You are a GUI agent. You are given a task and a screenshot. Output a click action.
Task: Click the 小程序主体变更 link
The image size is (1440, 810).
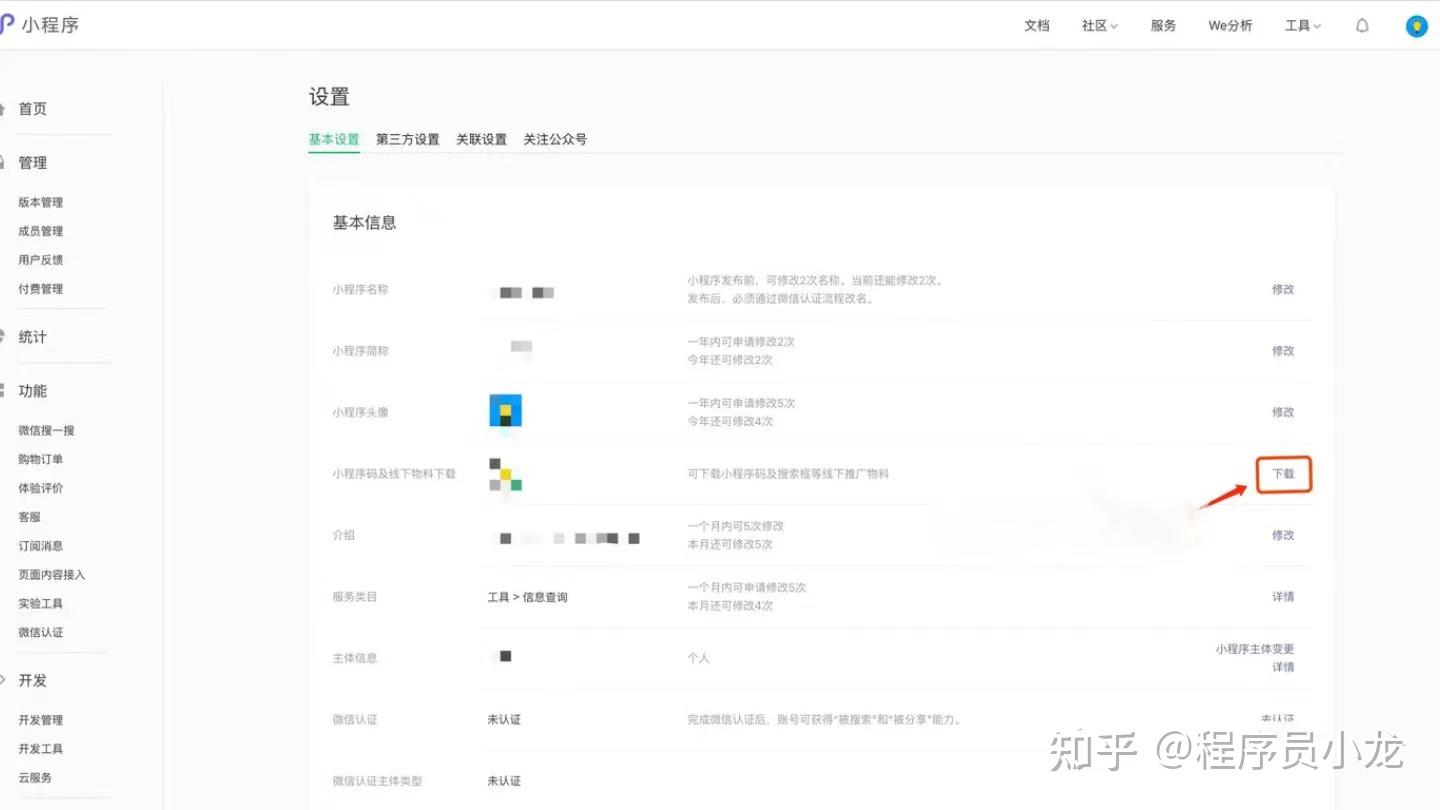click(1255, 649)
